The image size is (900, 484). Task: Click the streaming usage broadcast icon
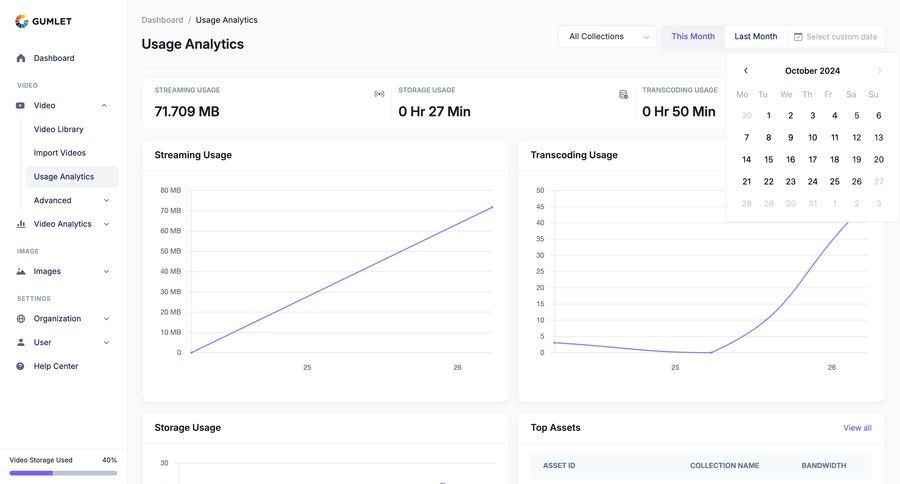(x=379, y=94)
